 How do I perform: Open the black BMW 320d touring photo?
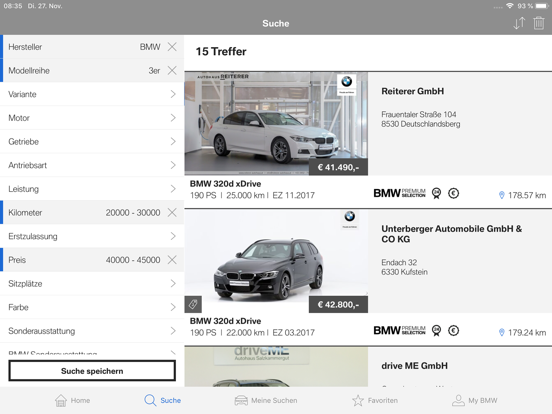point(276,261)
